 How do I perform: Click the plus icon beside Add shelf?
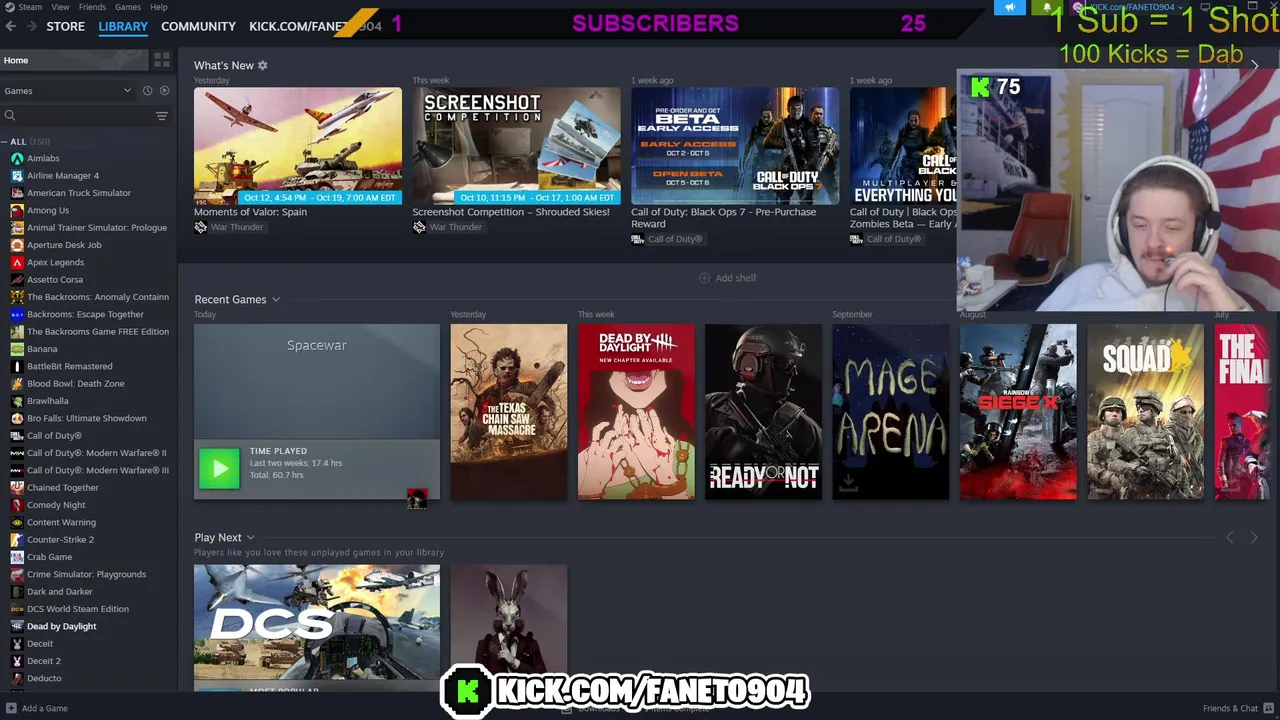(x=704, y=278)
